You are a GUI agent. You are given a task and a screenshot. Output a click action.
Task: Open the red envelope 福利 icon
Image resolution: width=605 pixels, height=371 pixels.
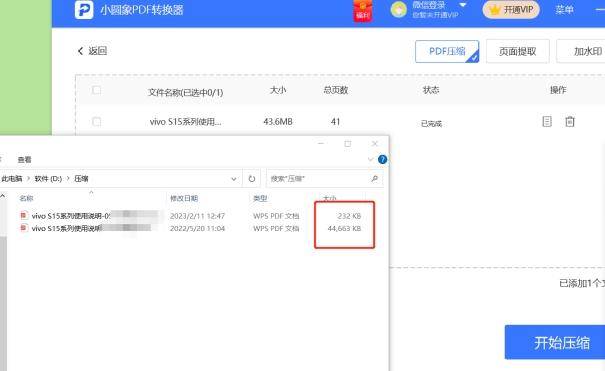(363, 10)
